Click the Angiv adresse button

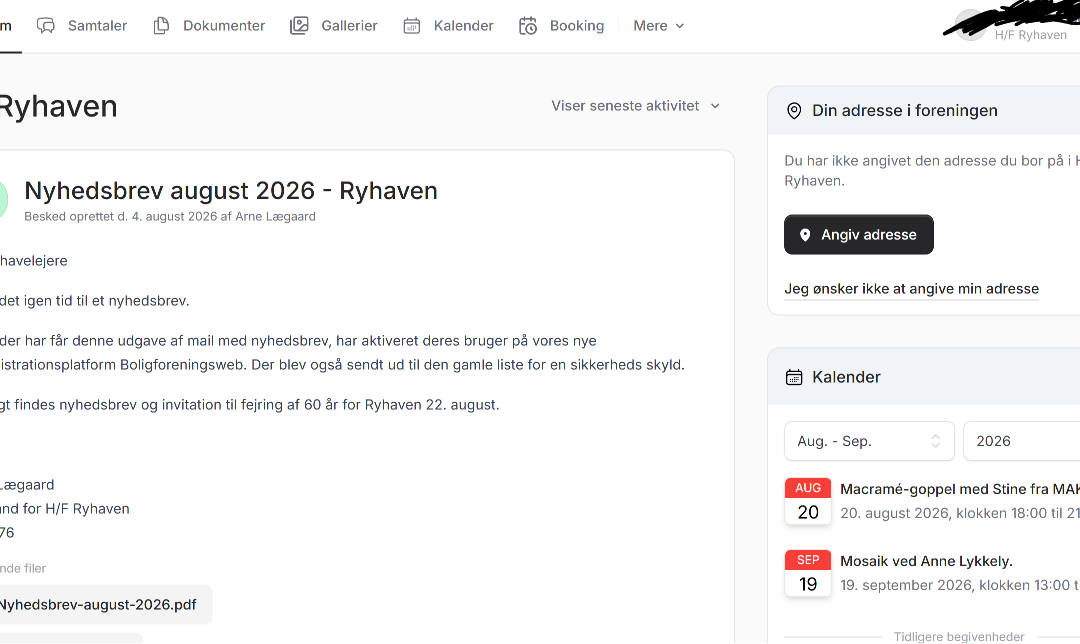(859, 235)
